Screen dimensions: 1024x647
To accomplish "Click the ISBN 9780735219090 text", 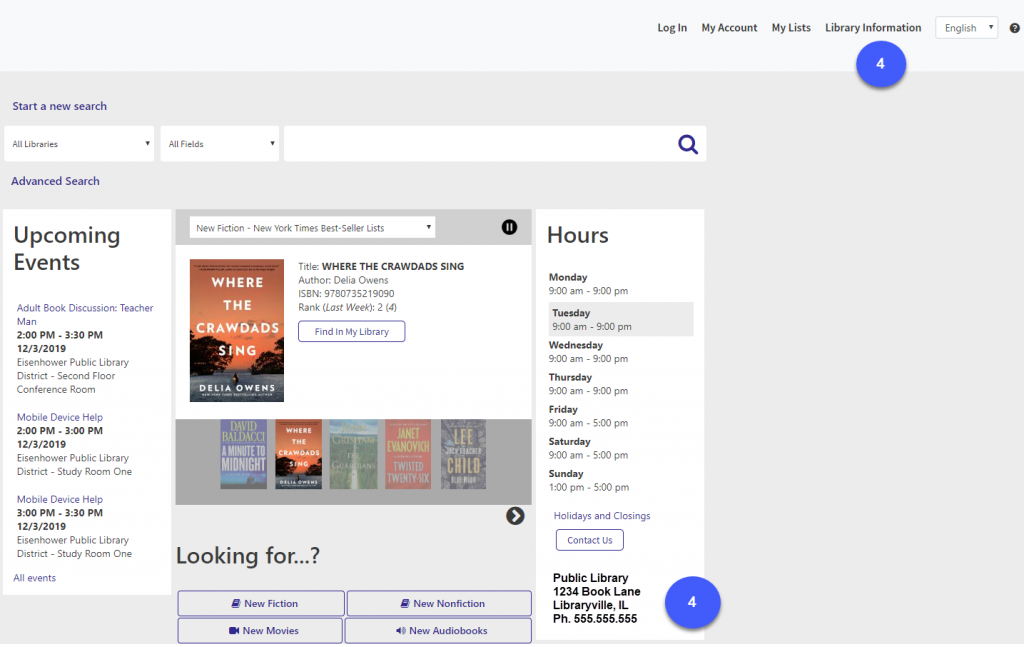I will (346, 294).
